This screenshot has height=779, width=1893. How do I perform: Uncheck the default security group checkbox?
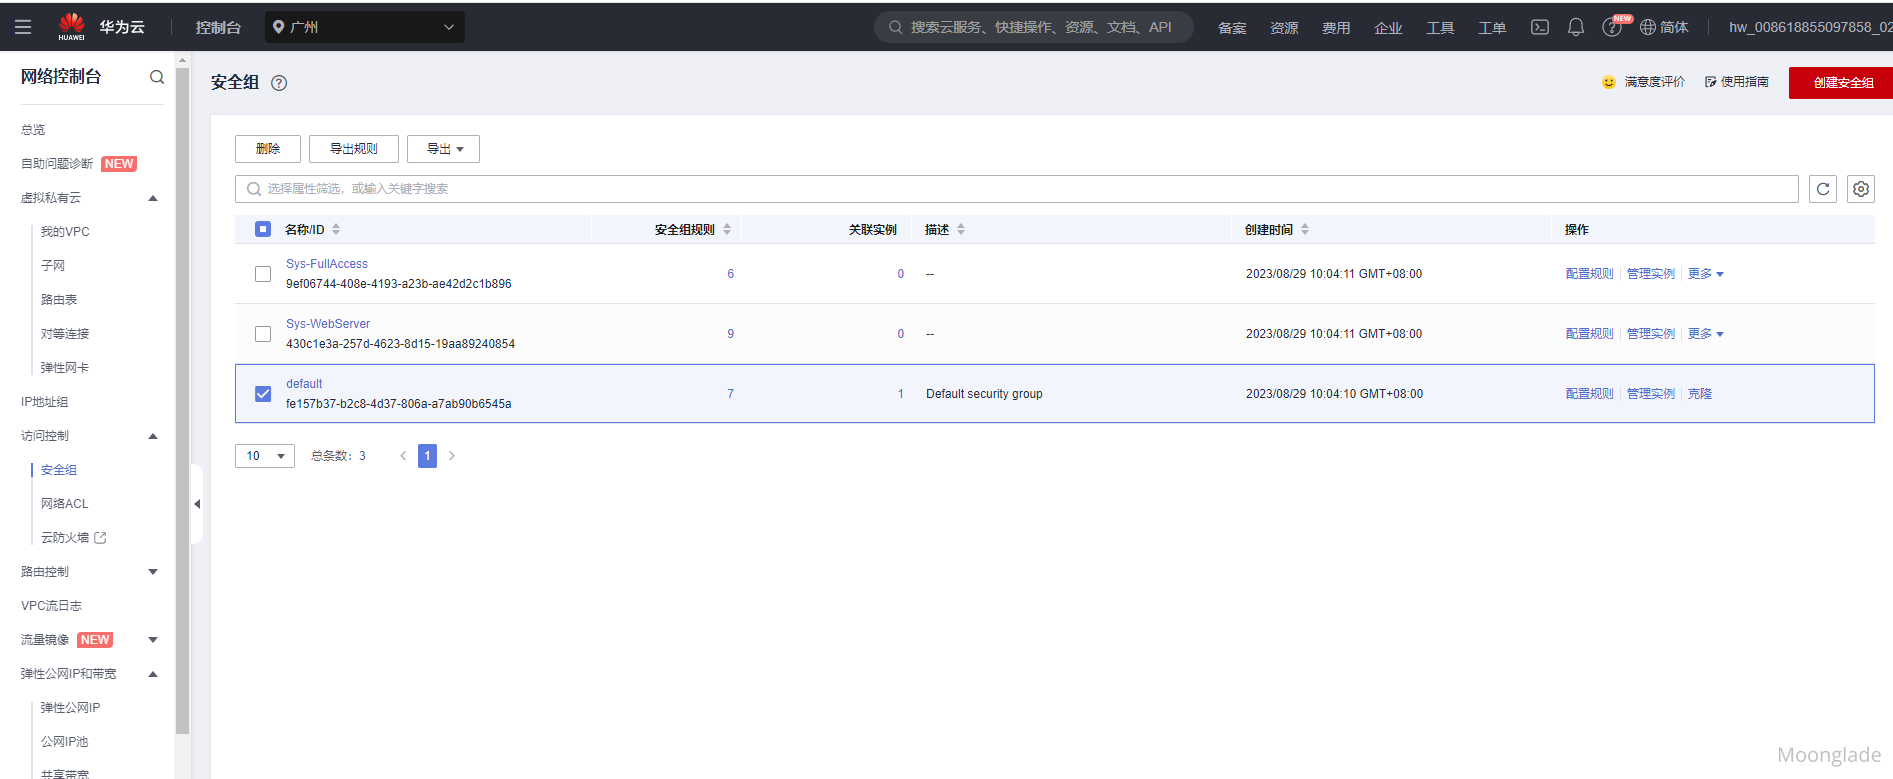point(263,394)
